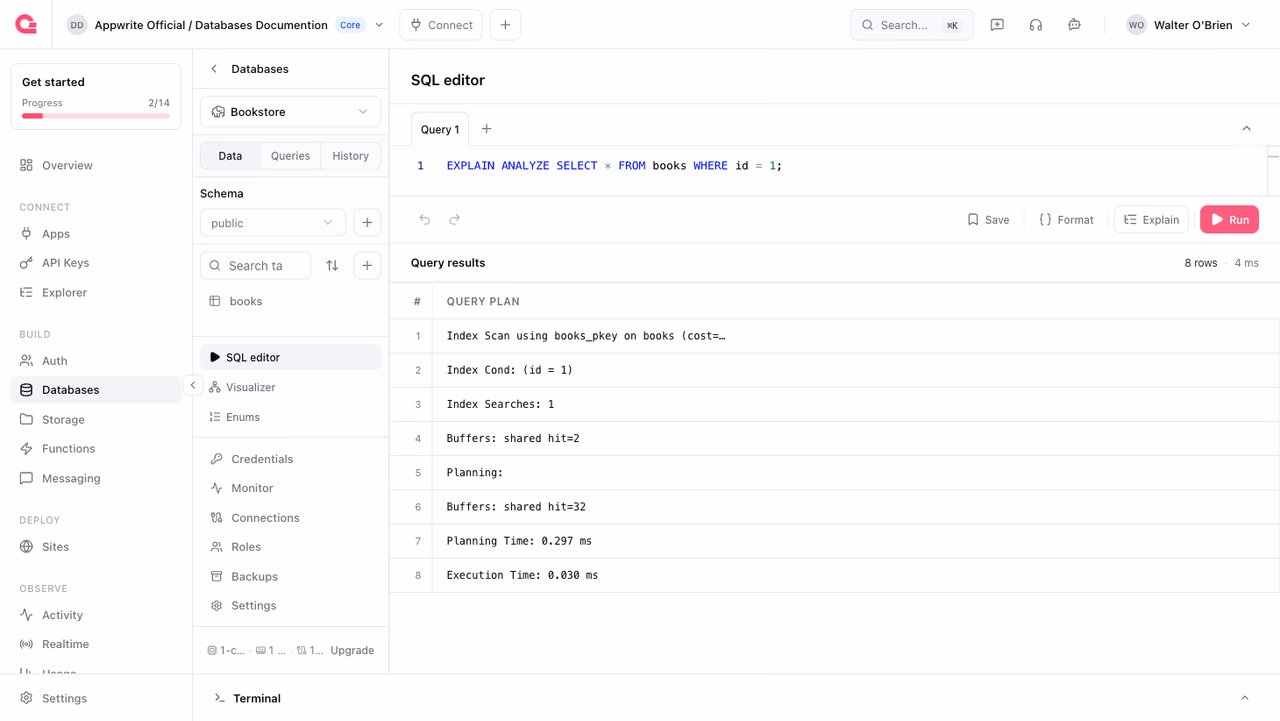Click the Get started progress bar
The image size is (1280, 721).
point(96,116)
